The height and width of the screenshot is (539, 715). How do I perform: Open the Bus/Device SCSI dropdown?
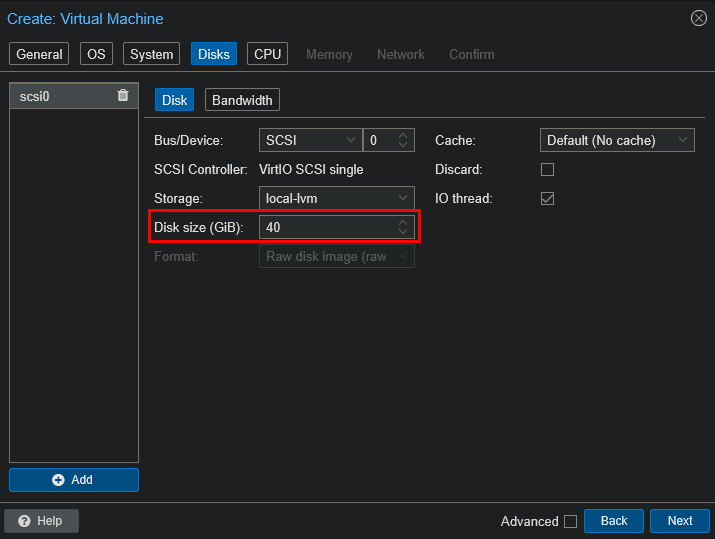click(x=309, y=141)
